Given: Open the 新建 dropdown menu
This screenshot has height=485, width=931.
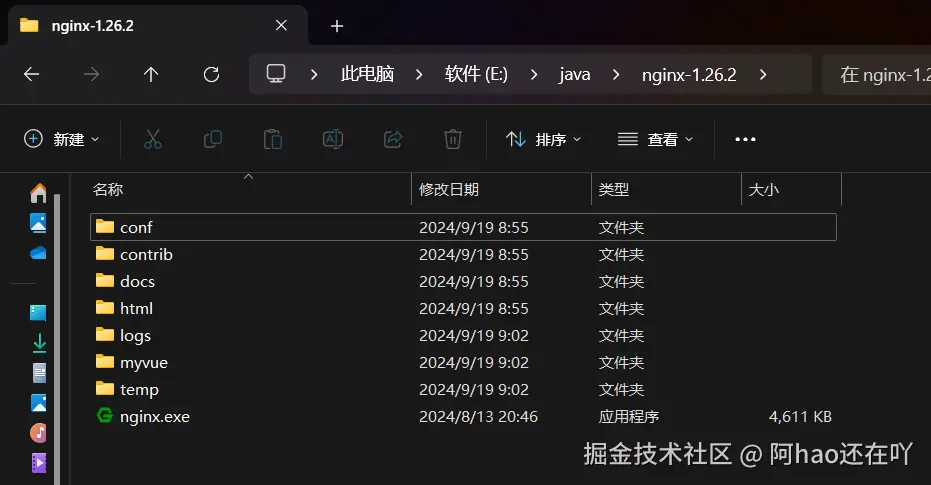Looking at the screenshot, I should [61, 140].
